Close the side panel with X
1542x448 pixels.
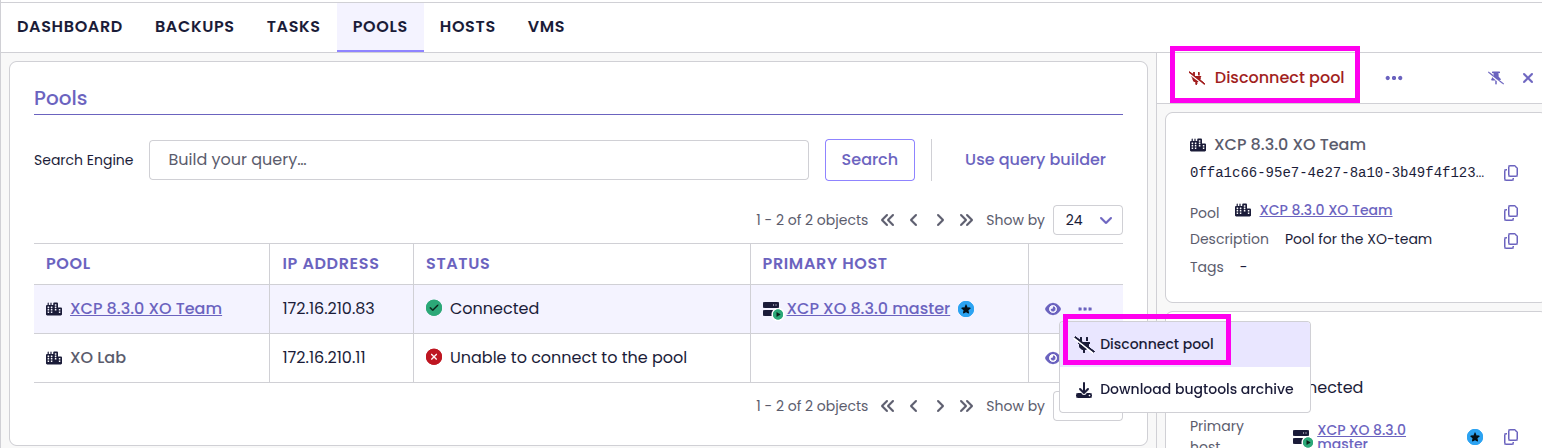[1528, 78]
